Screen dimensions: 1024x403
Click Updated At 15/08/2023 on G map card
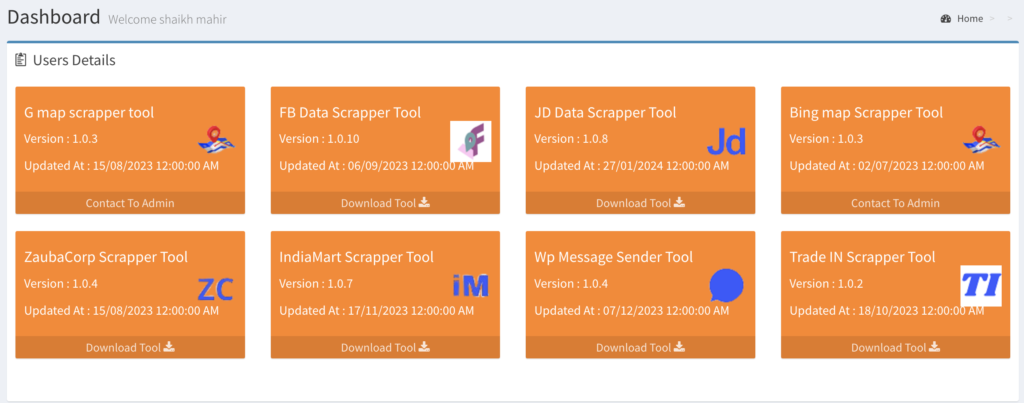[x=121, y=166]
